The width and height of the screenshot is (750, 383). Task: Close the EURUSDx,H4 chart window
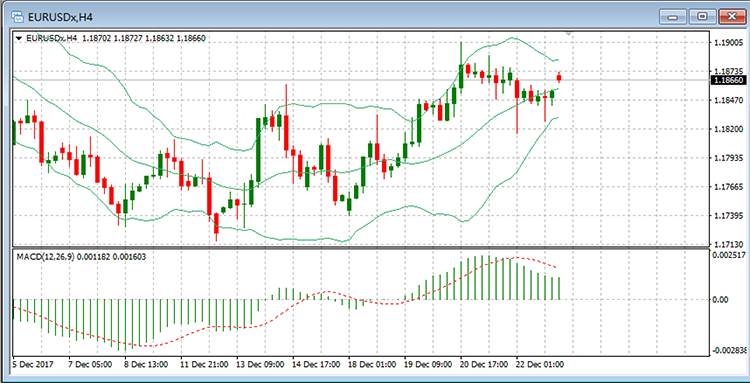coord(733,17)
